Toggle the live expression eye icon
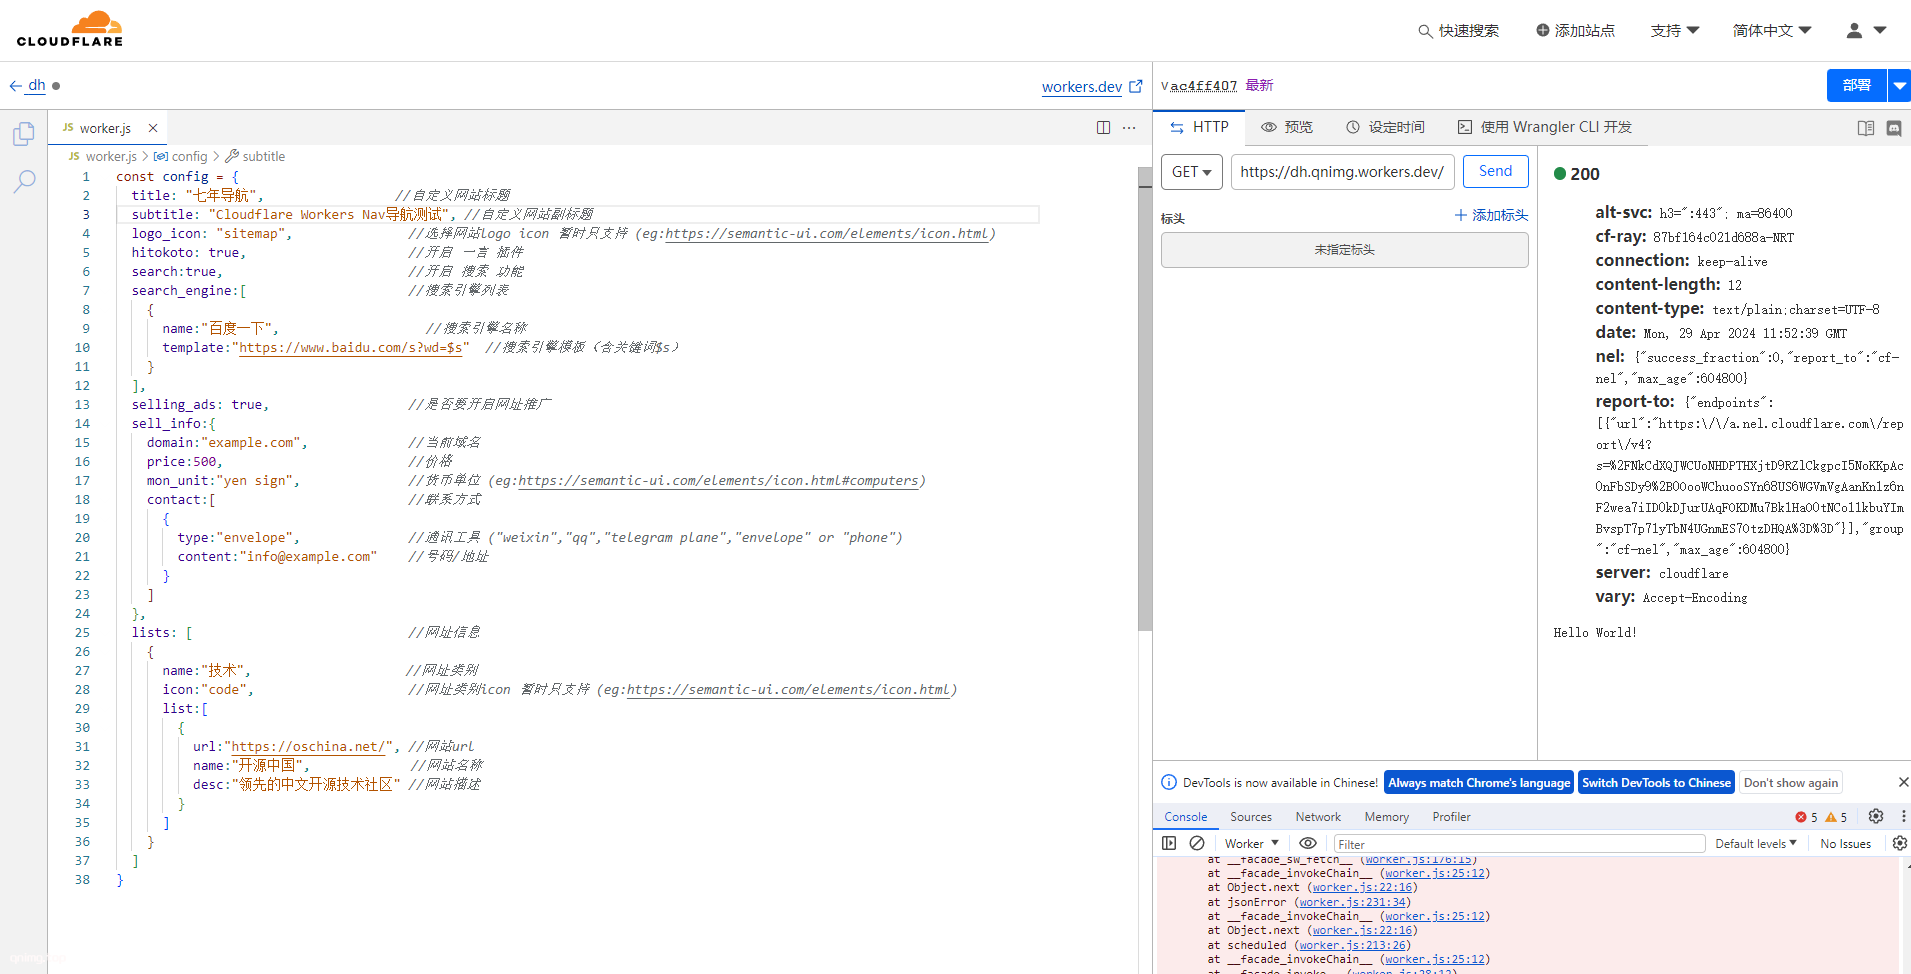Image resolution: width=1911 pixels, height=974 pixels. point(1307,843)
